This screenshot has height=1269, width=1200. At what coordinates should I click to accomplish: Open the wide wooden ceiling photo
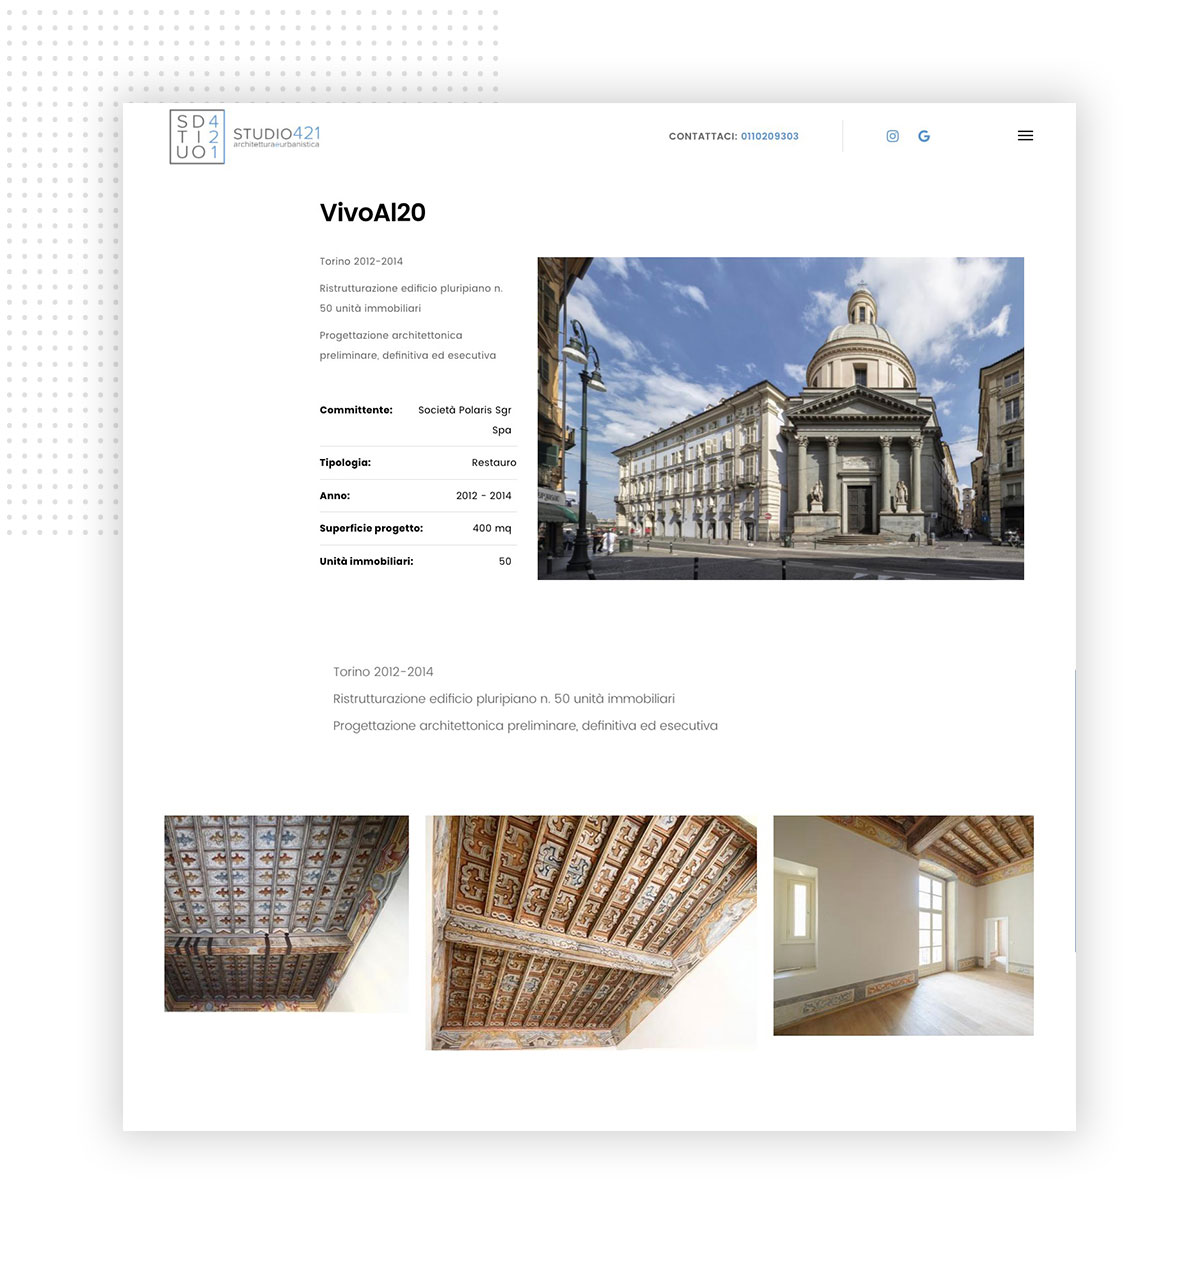[591, 932]
